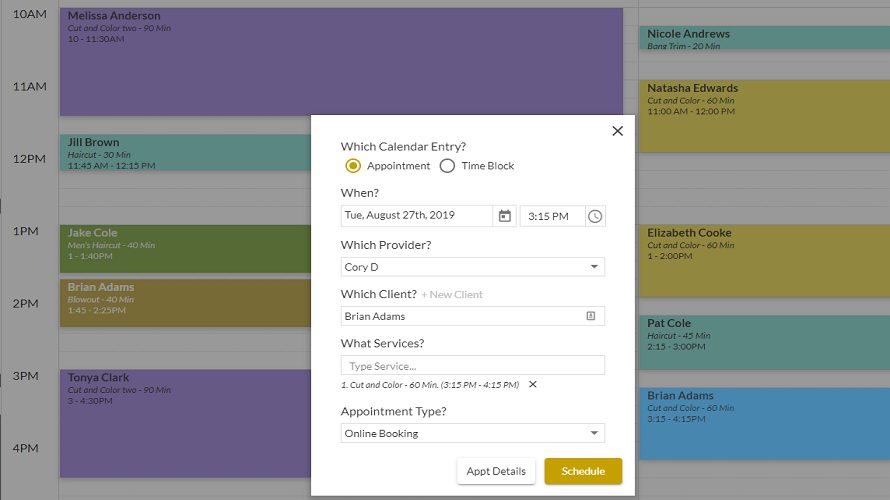Click the + New Client link

pos(452,295)
